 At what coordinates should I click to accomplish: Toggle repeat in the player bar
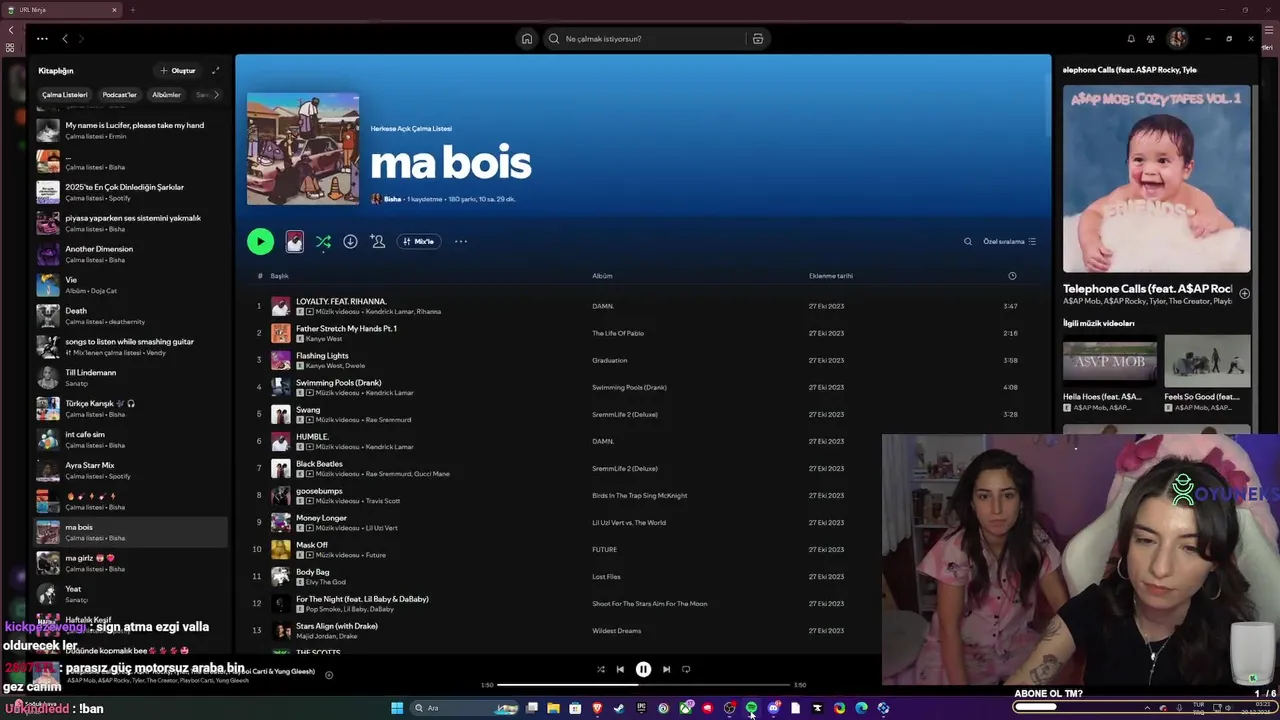(x=686, y=669)
